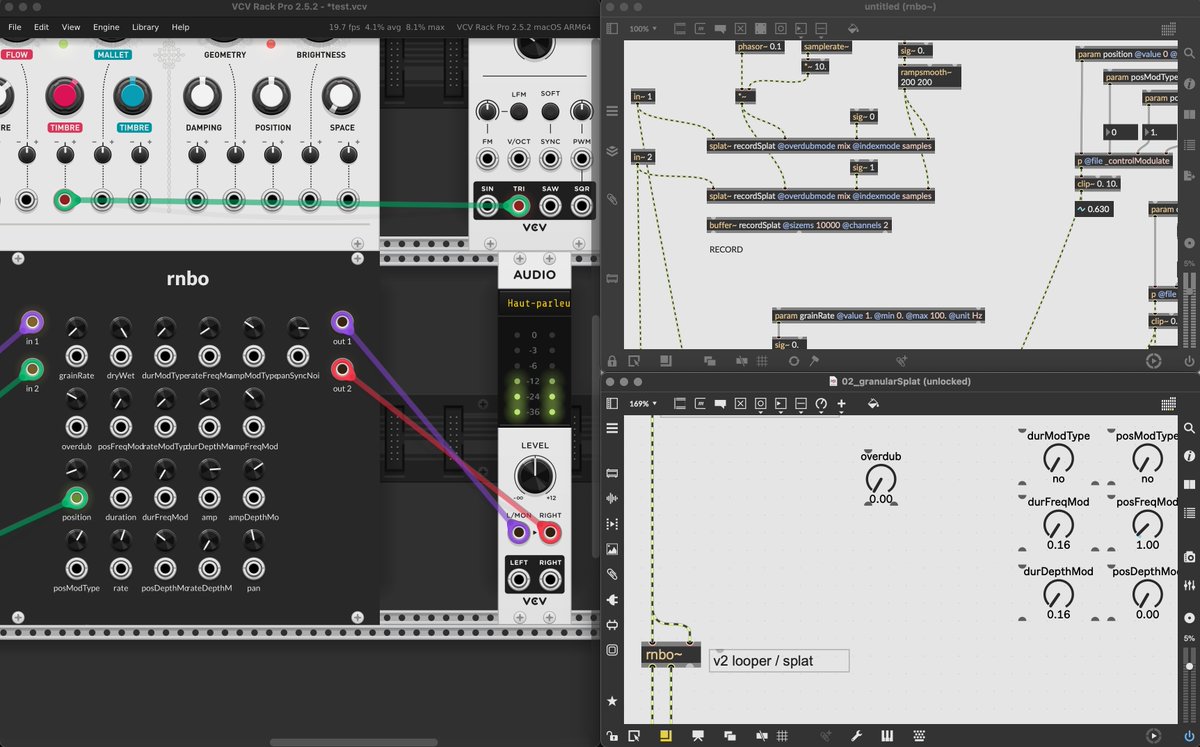Viewport: 1200px width, 747px height.
Task: Click search icon in untitled rnbo~ right sidebar
Action: tap(1188, 51)
